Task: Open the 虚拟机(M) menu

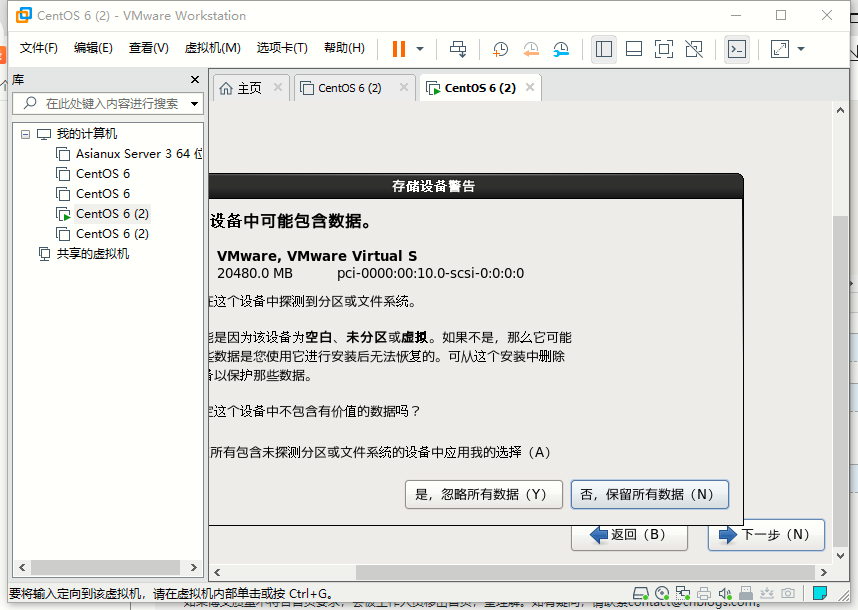Action: click(212, 48)
